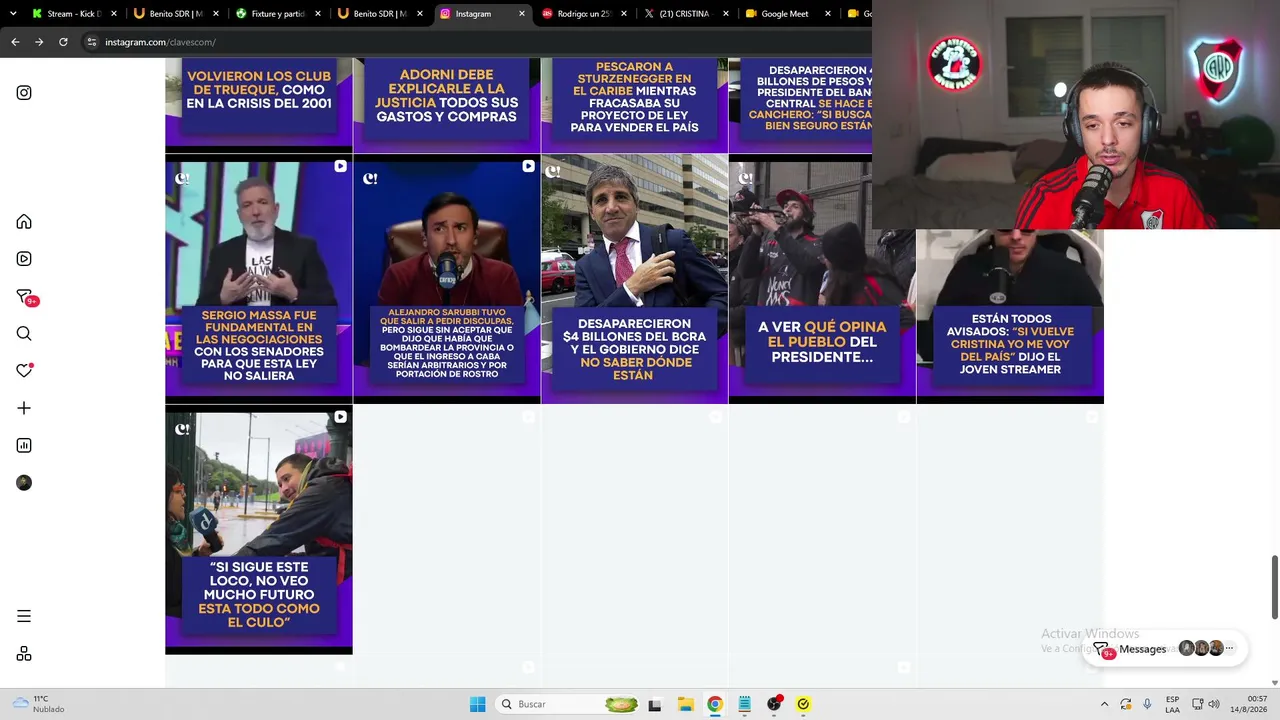Image resolution: width=1280 pixels, height=720 pixels.
Task: Open the Sturzenegger en el Caribe post
Action: pos(635,103)
